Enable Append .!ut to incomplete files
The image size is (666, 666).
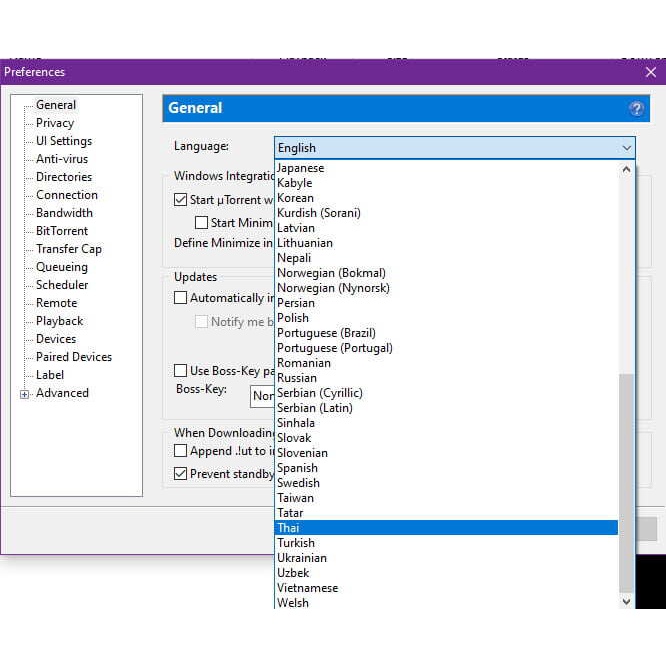(181, 451)
